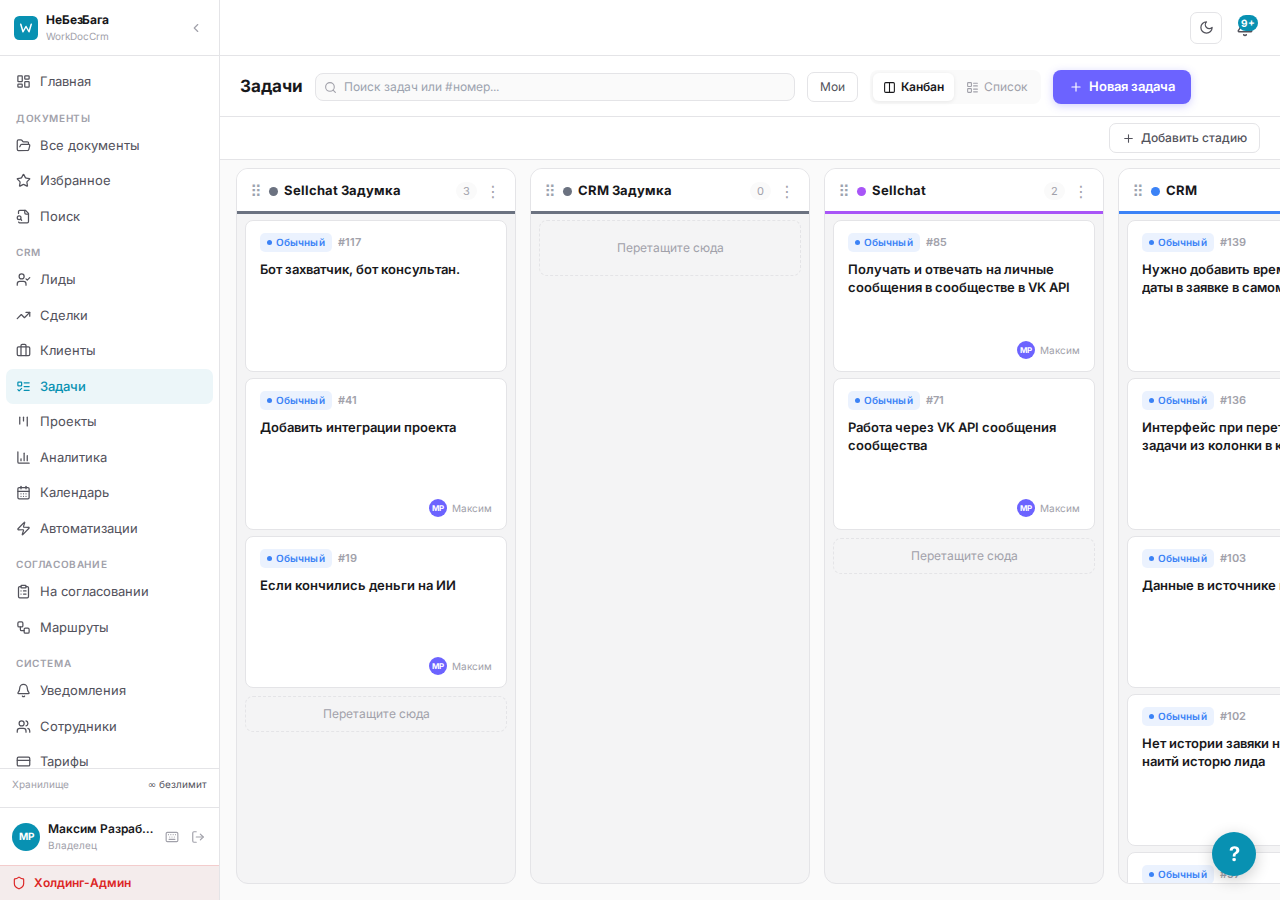This screenshot has width=1280, height=900.
Task: Open Уведомления in the sidebar
Action: [x=109, y=690]
